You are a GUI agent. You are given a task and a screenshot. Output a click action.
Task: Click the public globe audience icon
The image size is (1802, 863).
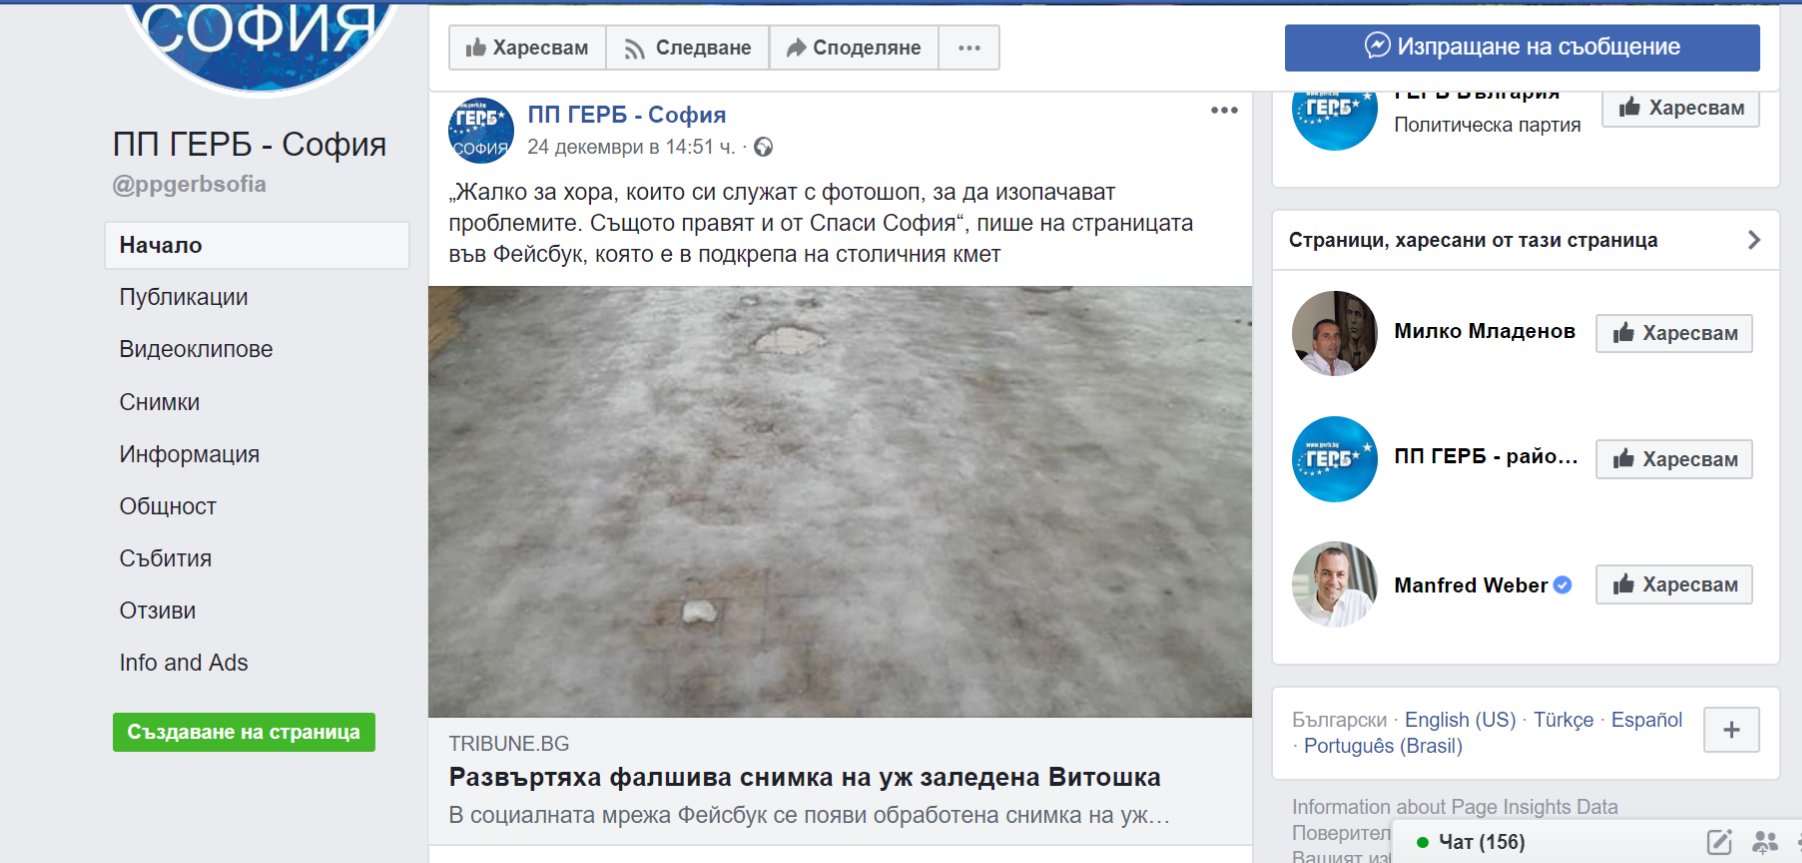tap(763, 147)
